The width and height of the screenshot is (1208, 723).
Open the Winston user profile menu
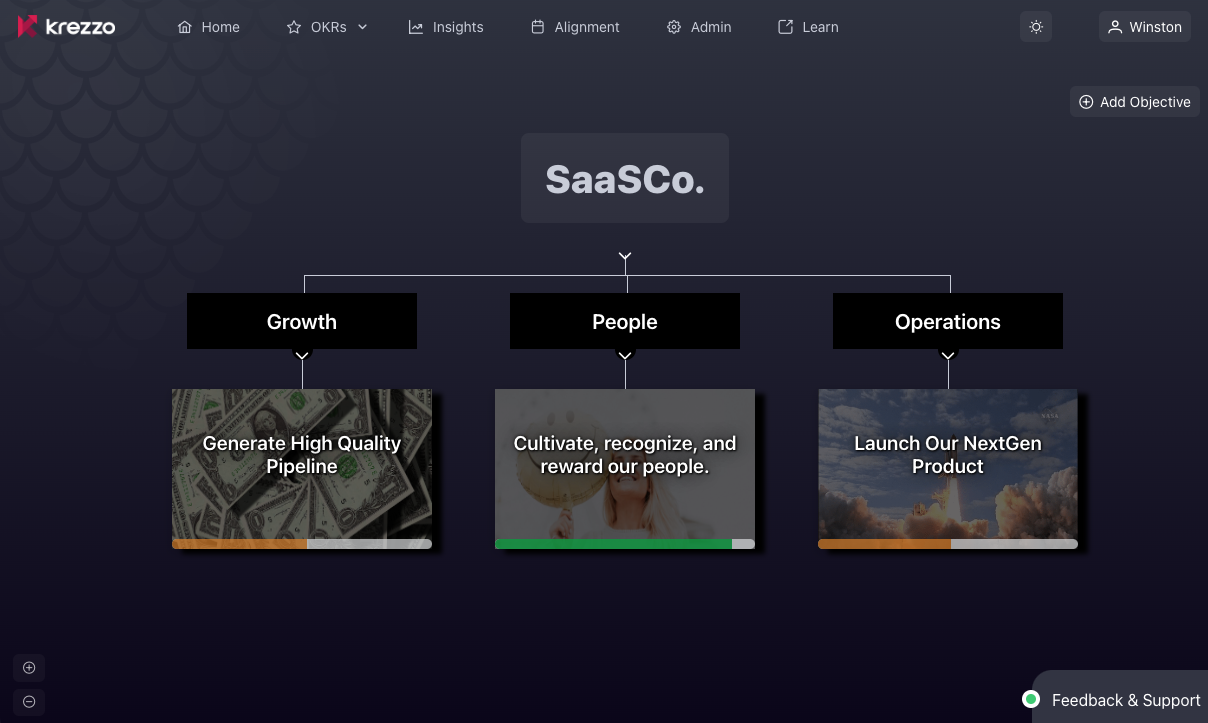coord(1145,27)
